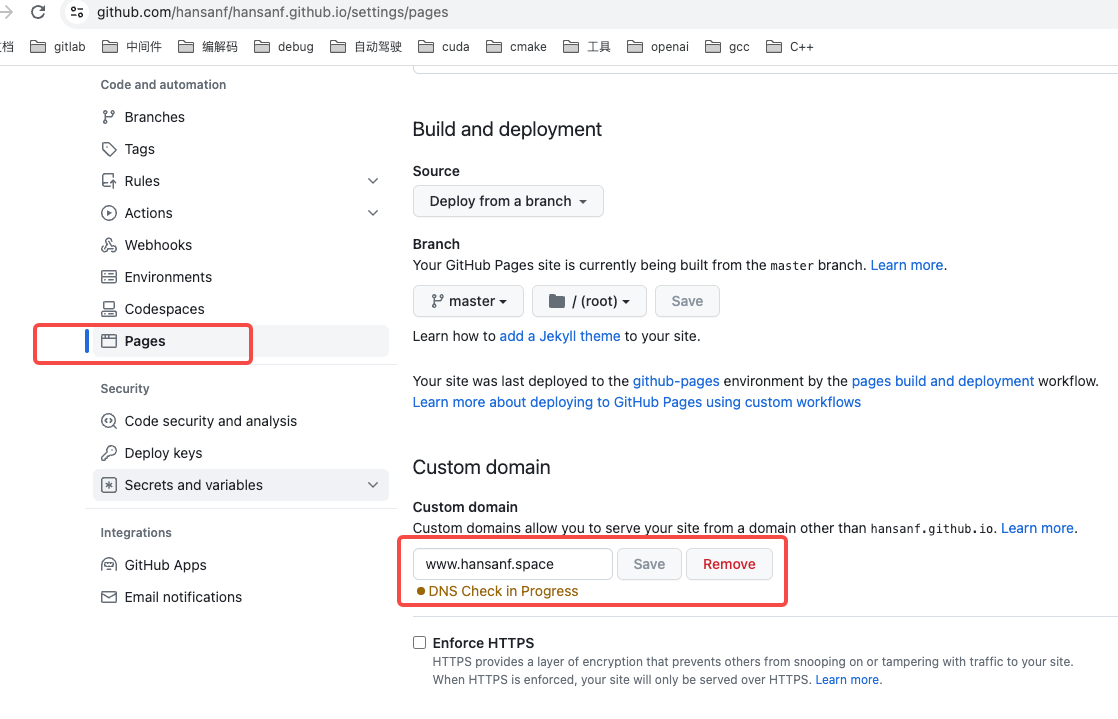
Task: Click the Tags icon in sidebar
Action: pos(108,149)
